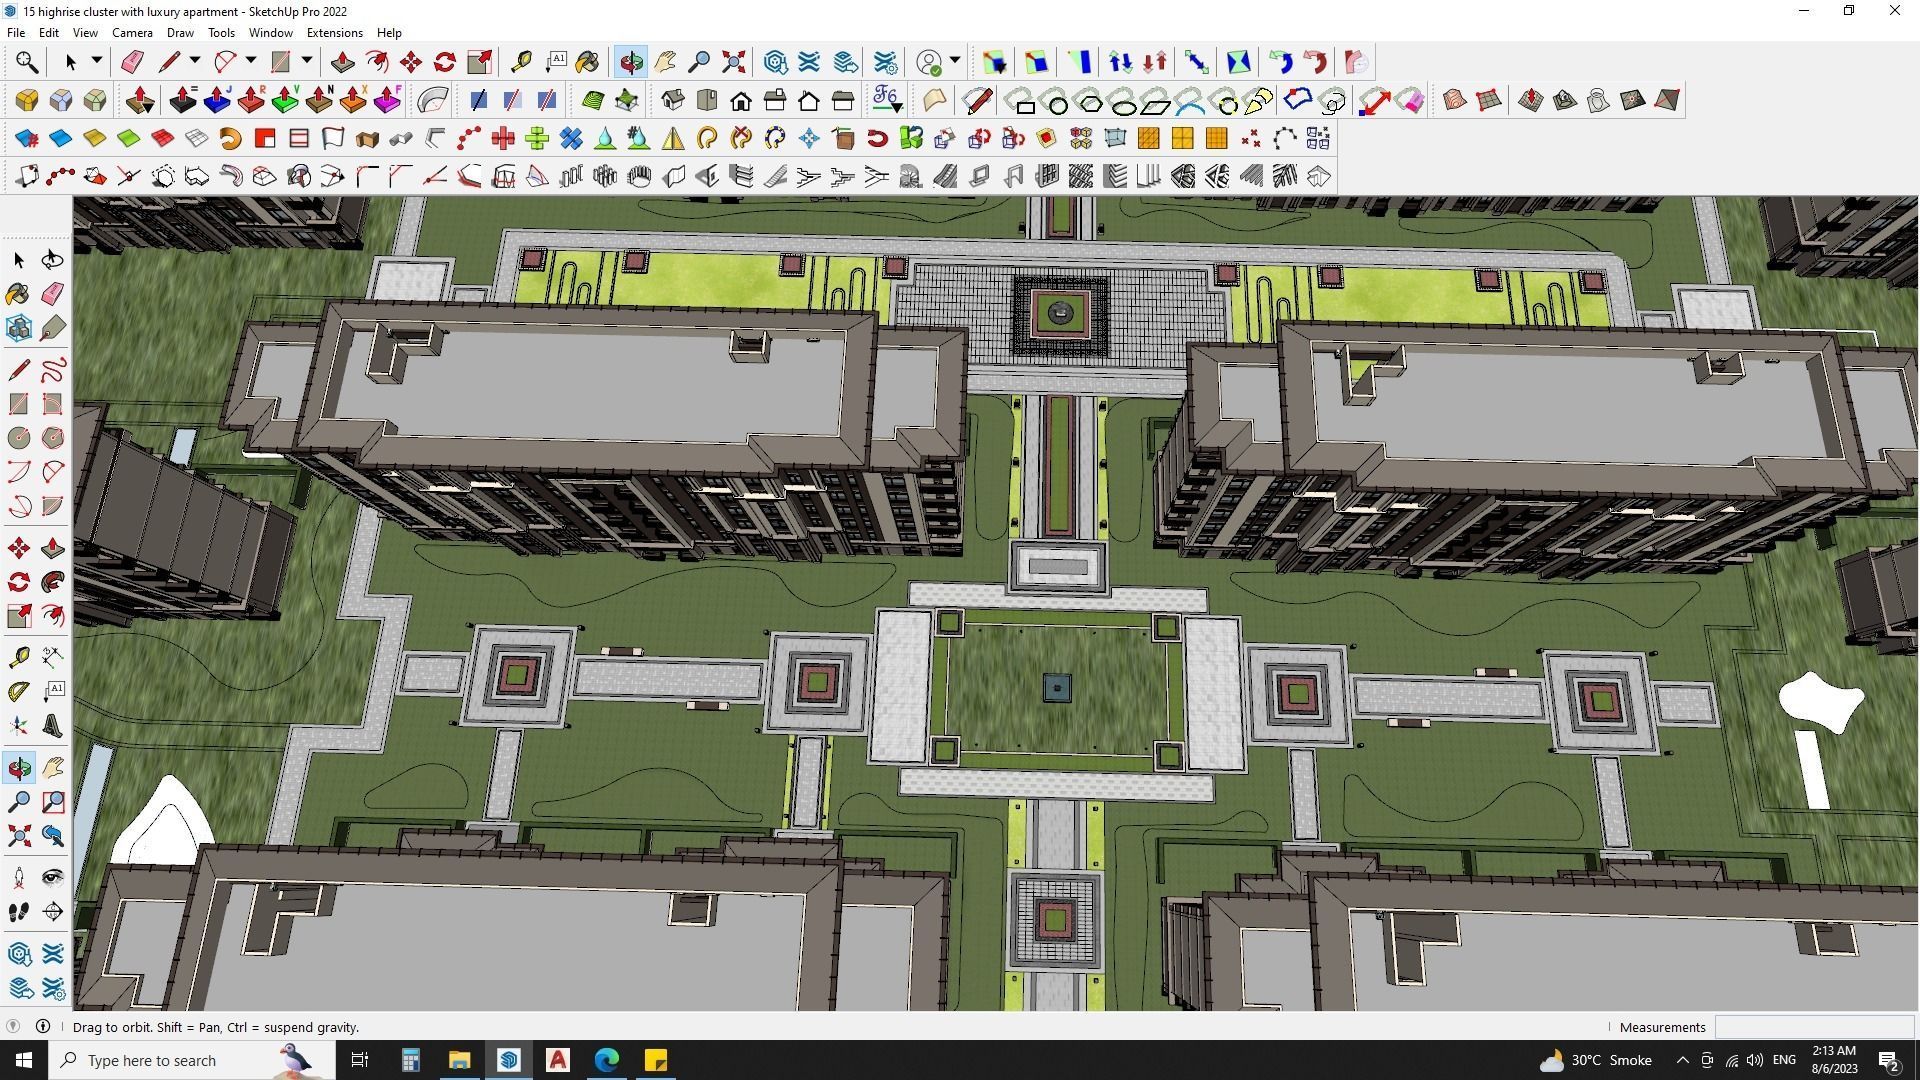Select the Protractor tool in left toolbar
Screen dimensions: 1920x1080
pyautogui.click(x=18, y=691)
